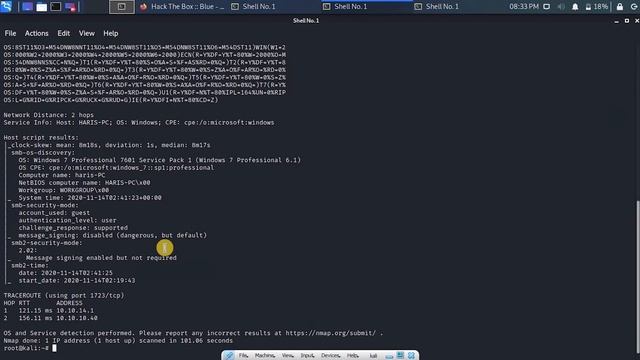Screen dimensions: 640x360
Task: Click the 'Windows 7 Professional 7601' OS line
Action: coord(159,160)
